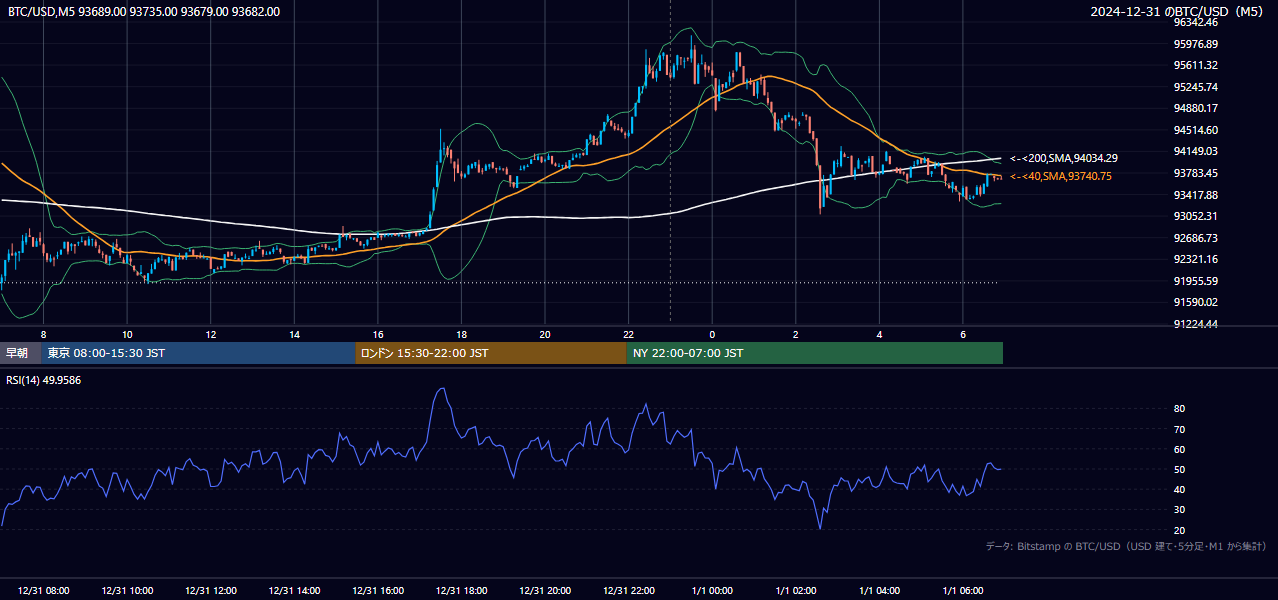Click the 12/31 20:00 time label
1278x600 pixels.
point(545,591)
